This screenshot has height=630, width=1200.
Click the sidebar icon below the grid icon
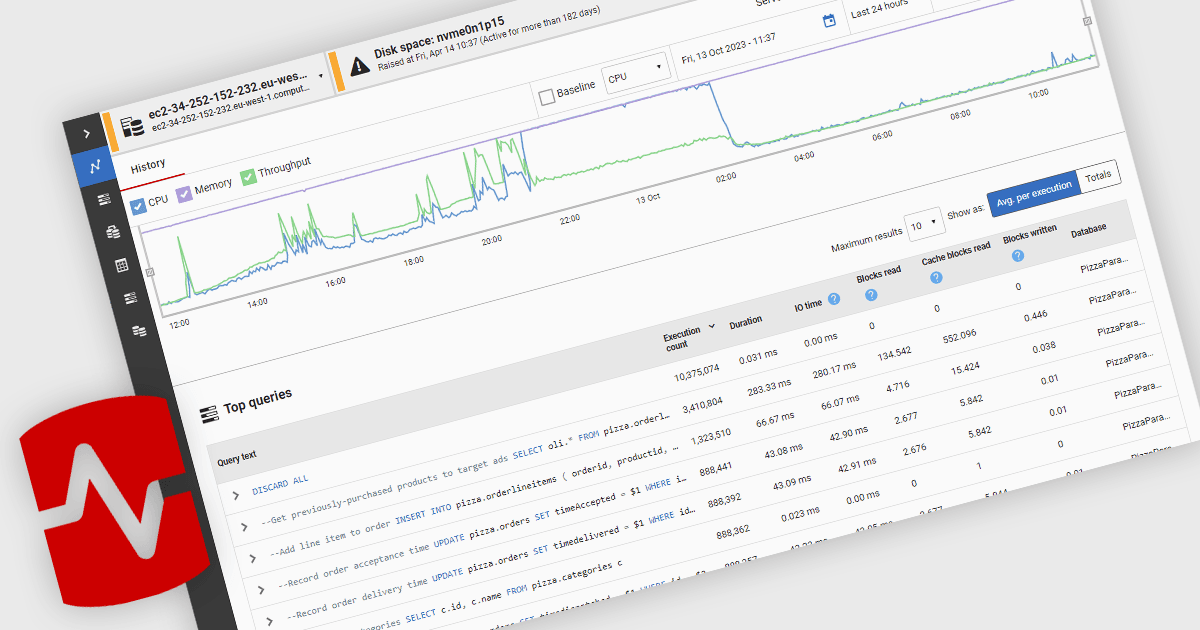(129, 298)
